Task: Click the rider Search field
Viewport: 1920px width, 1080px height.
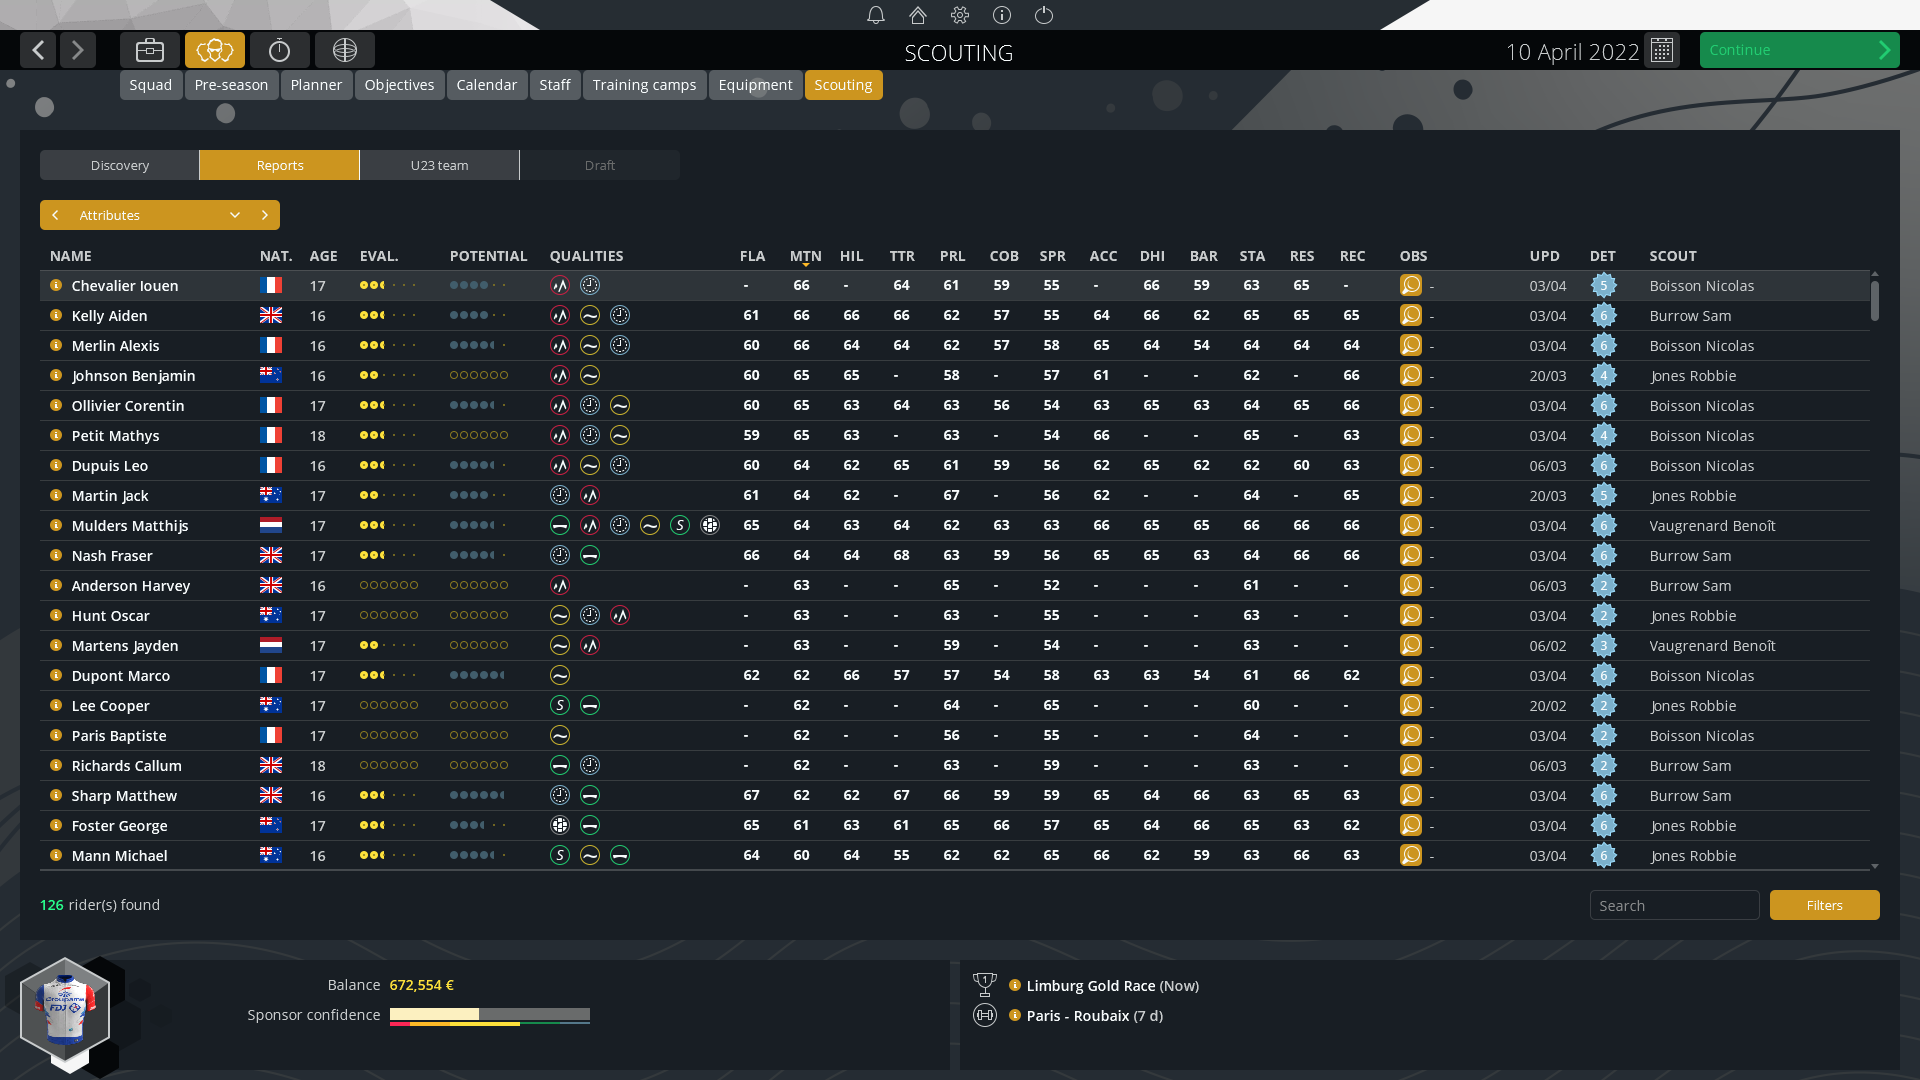Action: tap(1674, 905)
